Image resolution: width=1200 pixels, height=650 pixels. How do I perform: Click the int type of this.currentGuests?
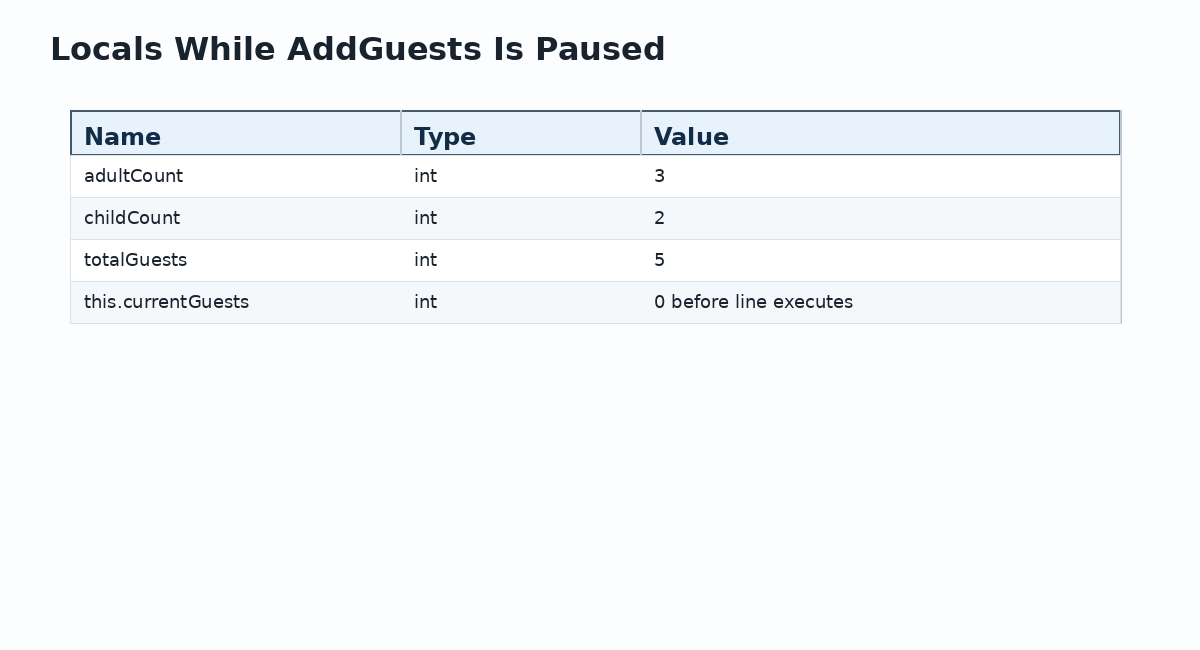[x=425, y=302]
